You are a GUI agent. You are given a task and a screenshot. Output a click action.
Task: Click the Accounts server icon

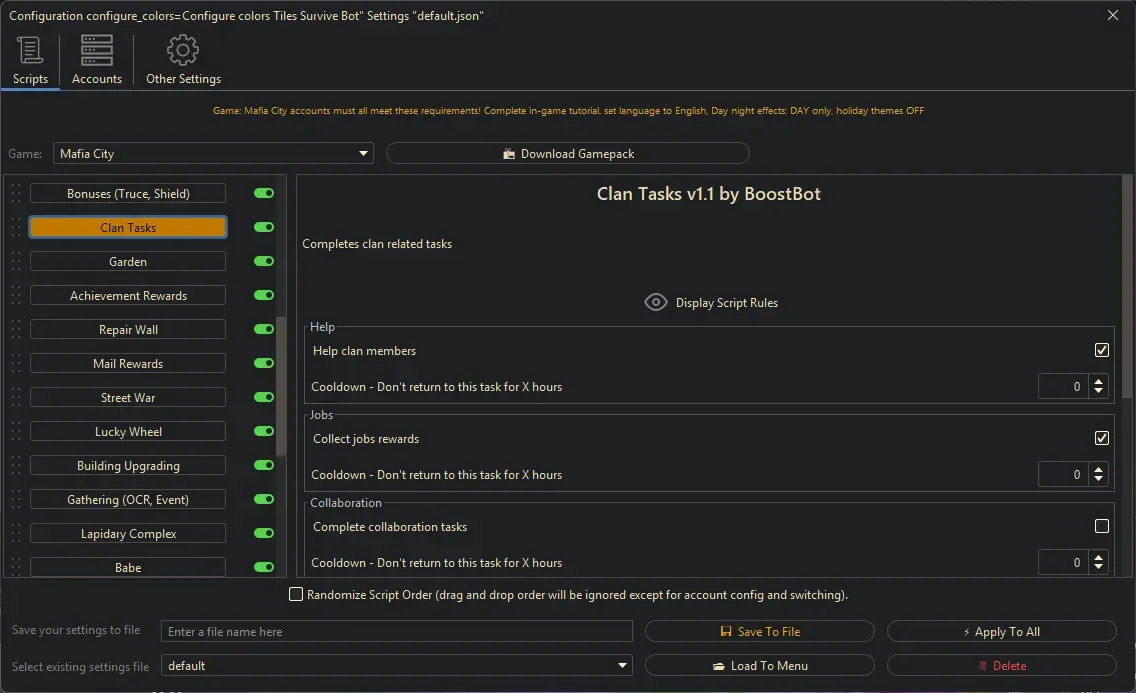tap(96, 49)
